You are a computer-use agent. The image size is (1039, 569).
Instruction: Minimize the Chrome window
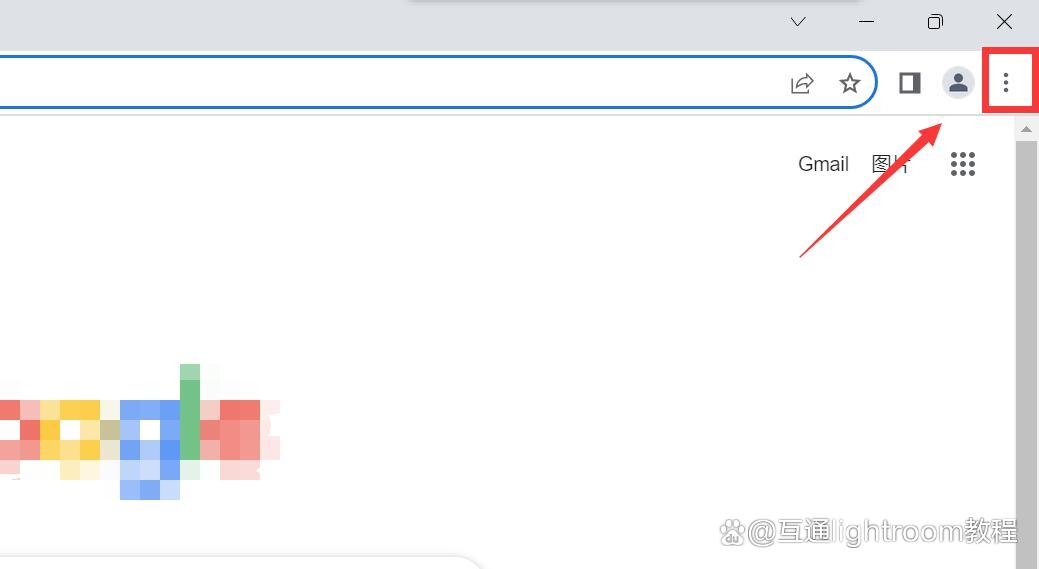pos(866,22)
